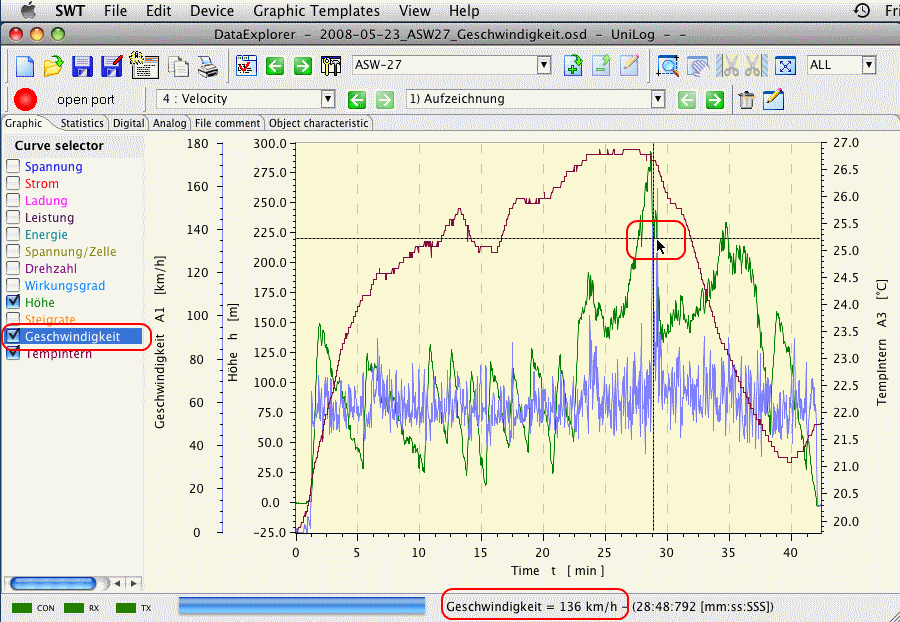Screen dimensions: 900x622
Task: Open the Device menu
Action: (212, 10)
